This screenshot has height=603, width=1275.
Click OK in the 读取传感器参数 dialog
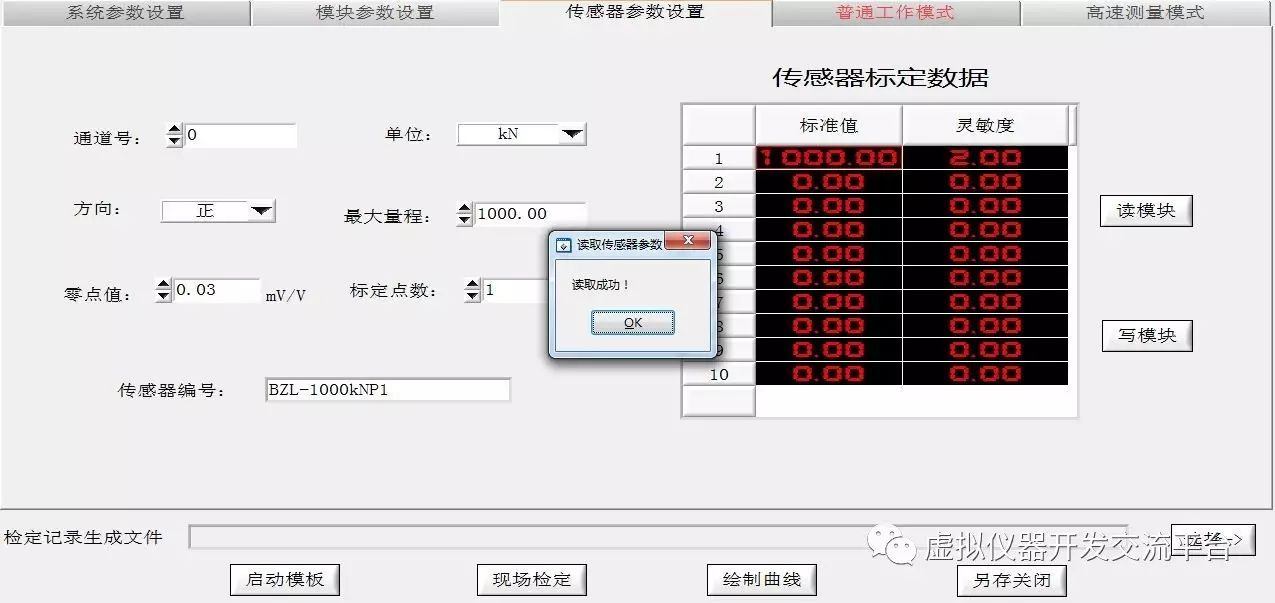[x=632, y=323]
